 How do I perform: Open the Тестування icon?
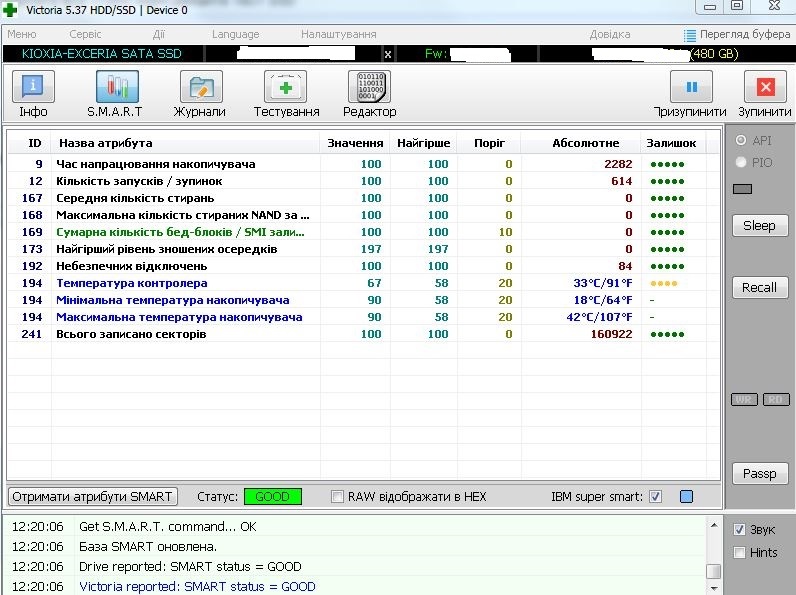[285, 87]
